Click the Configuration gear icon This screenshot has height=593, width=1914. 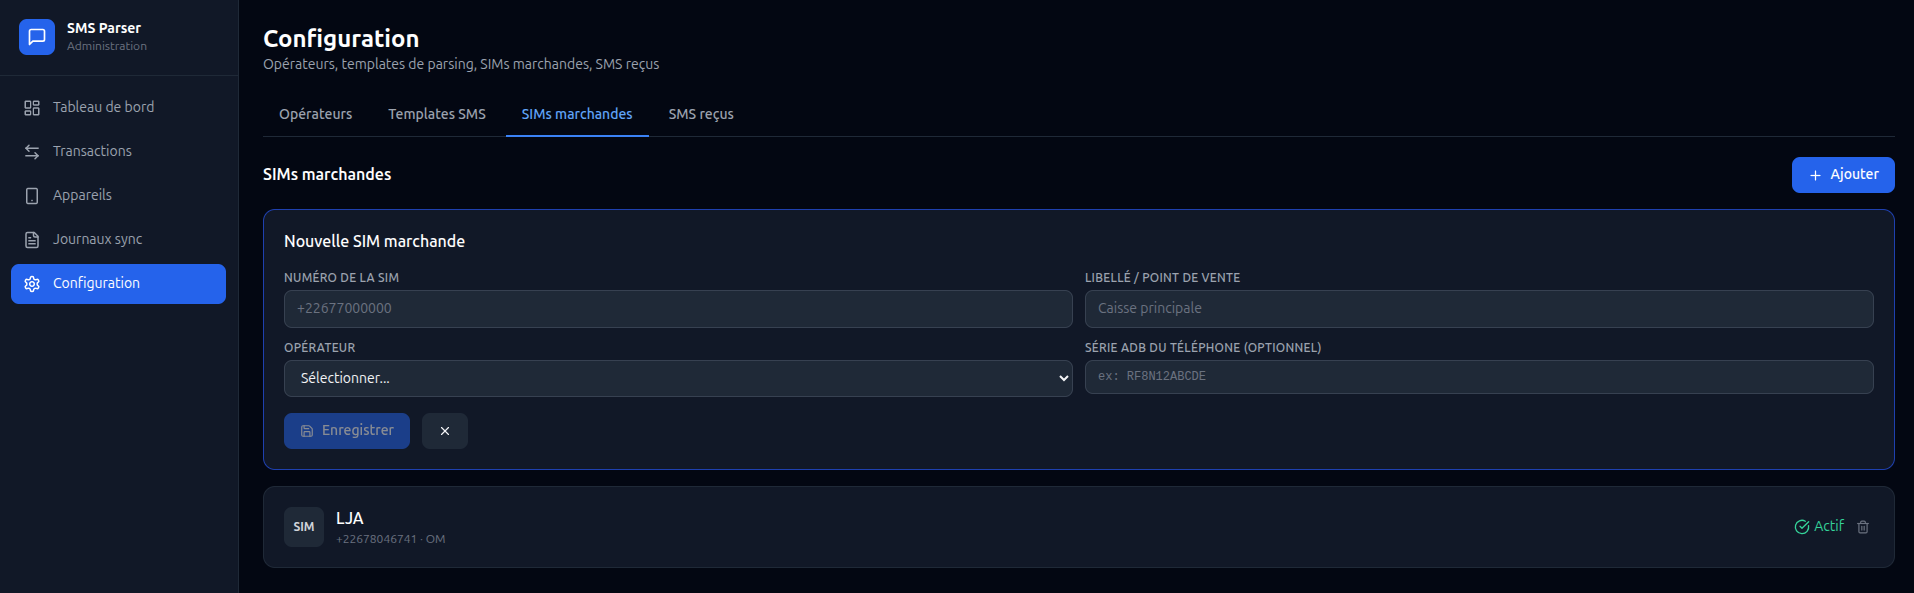pyautogui.click(x=32, y=284)
